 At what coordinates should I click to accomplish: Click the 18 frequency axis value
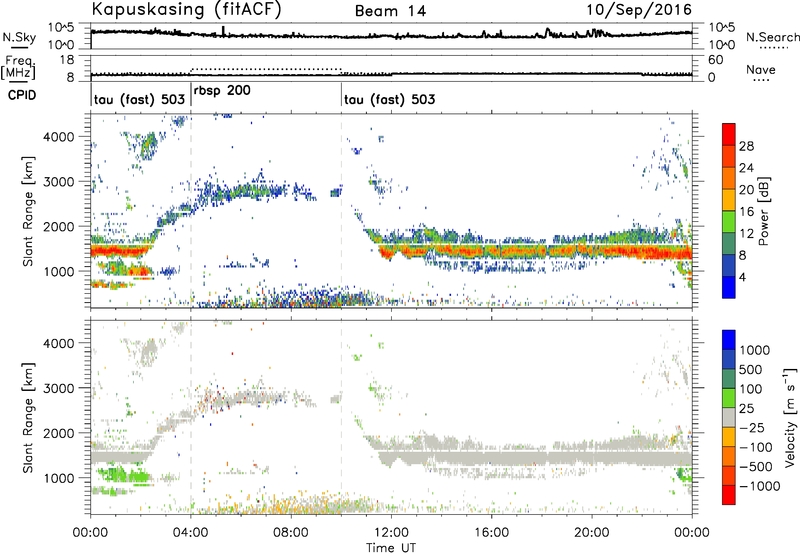tap(66, 60)
